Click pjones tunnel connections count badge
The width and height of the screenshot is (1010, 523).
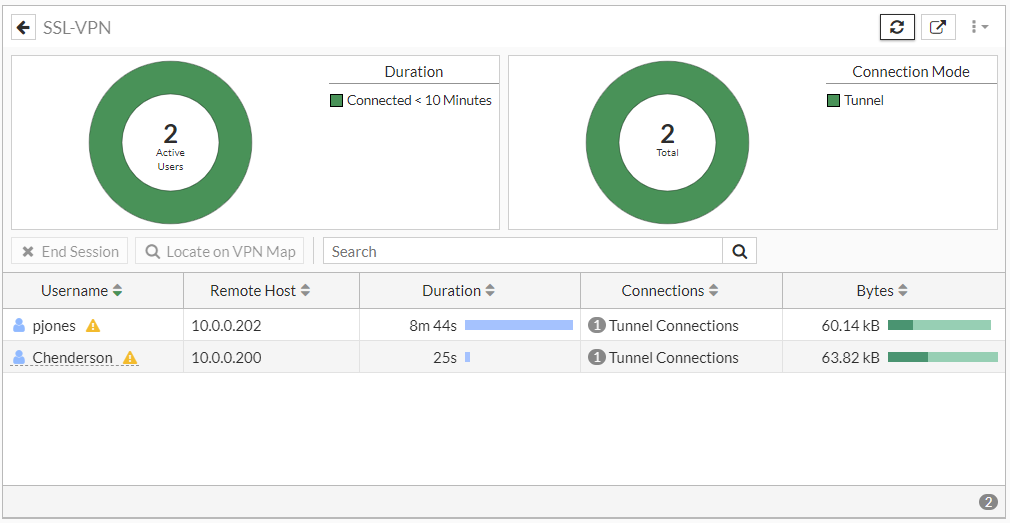click(x=597, y=325)
